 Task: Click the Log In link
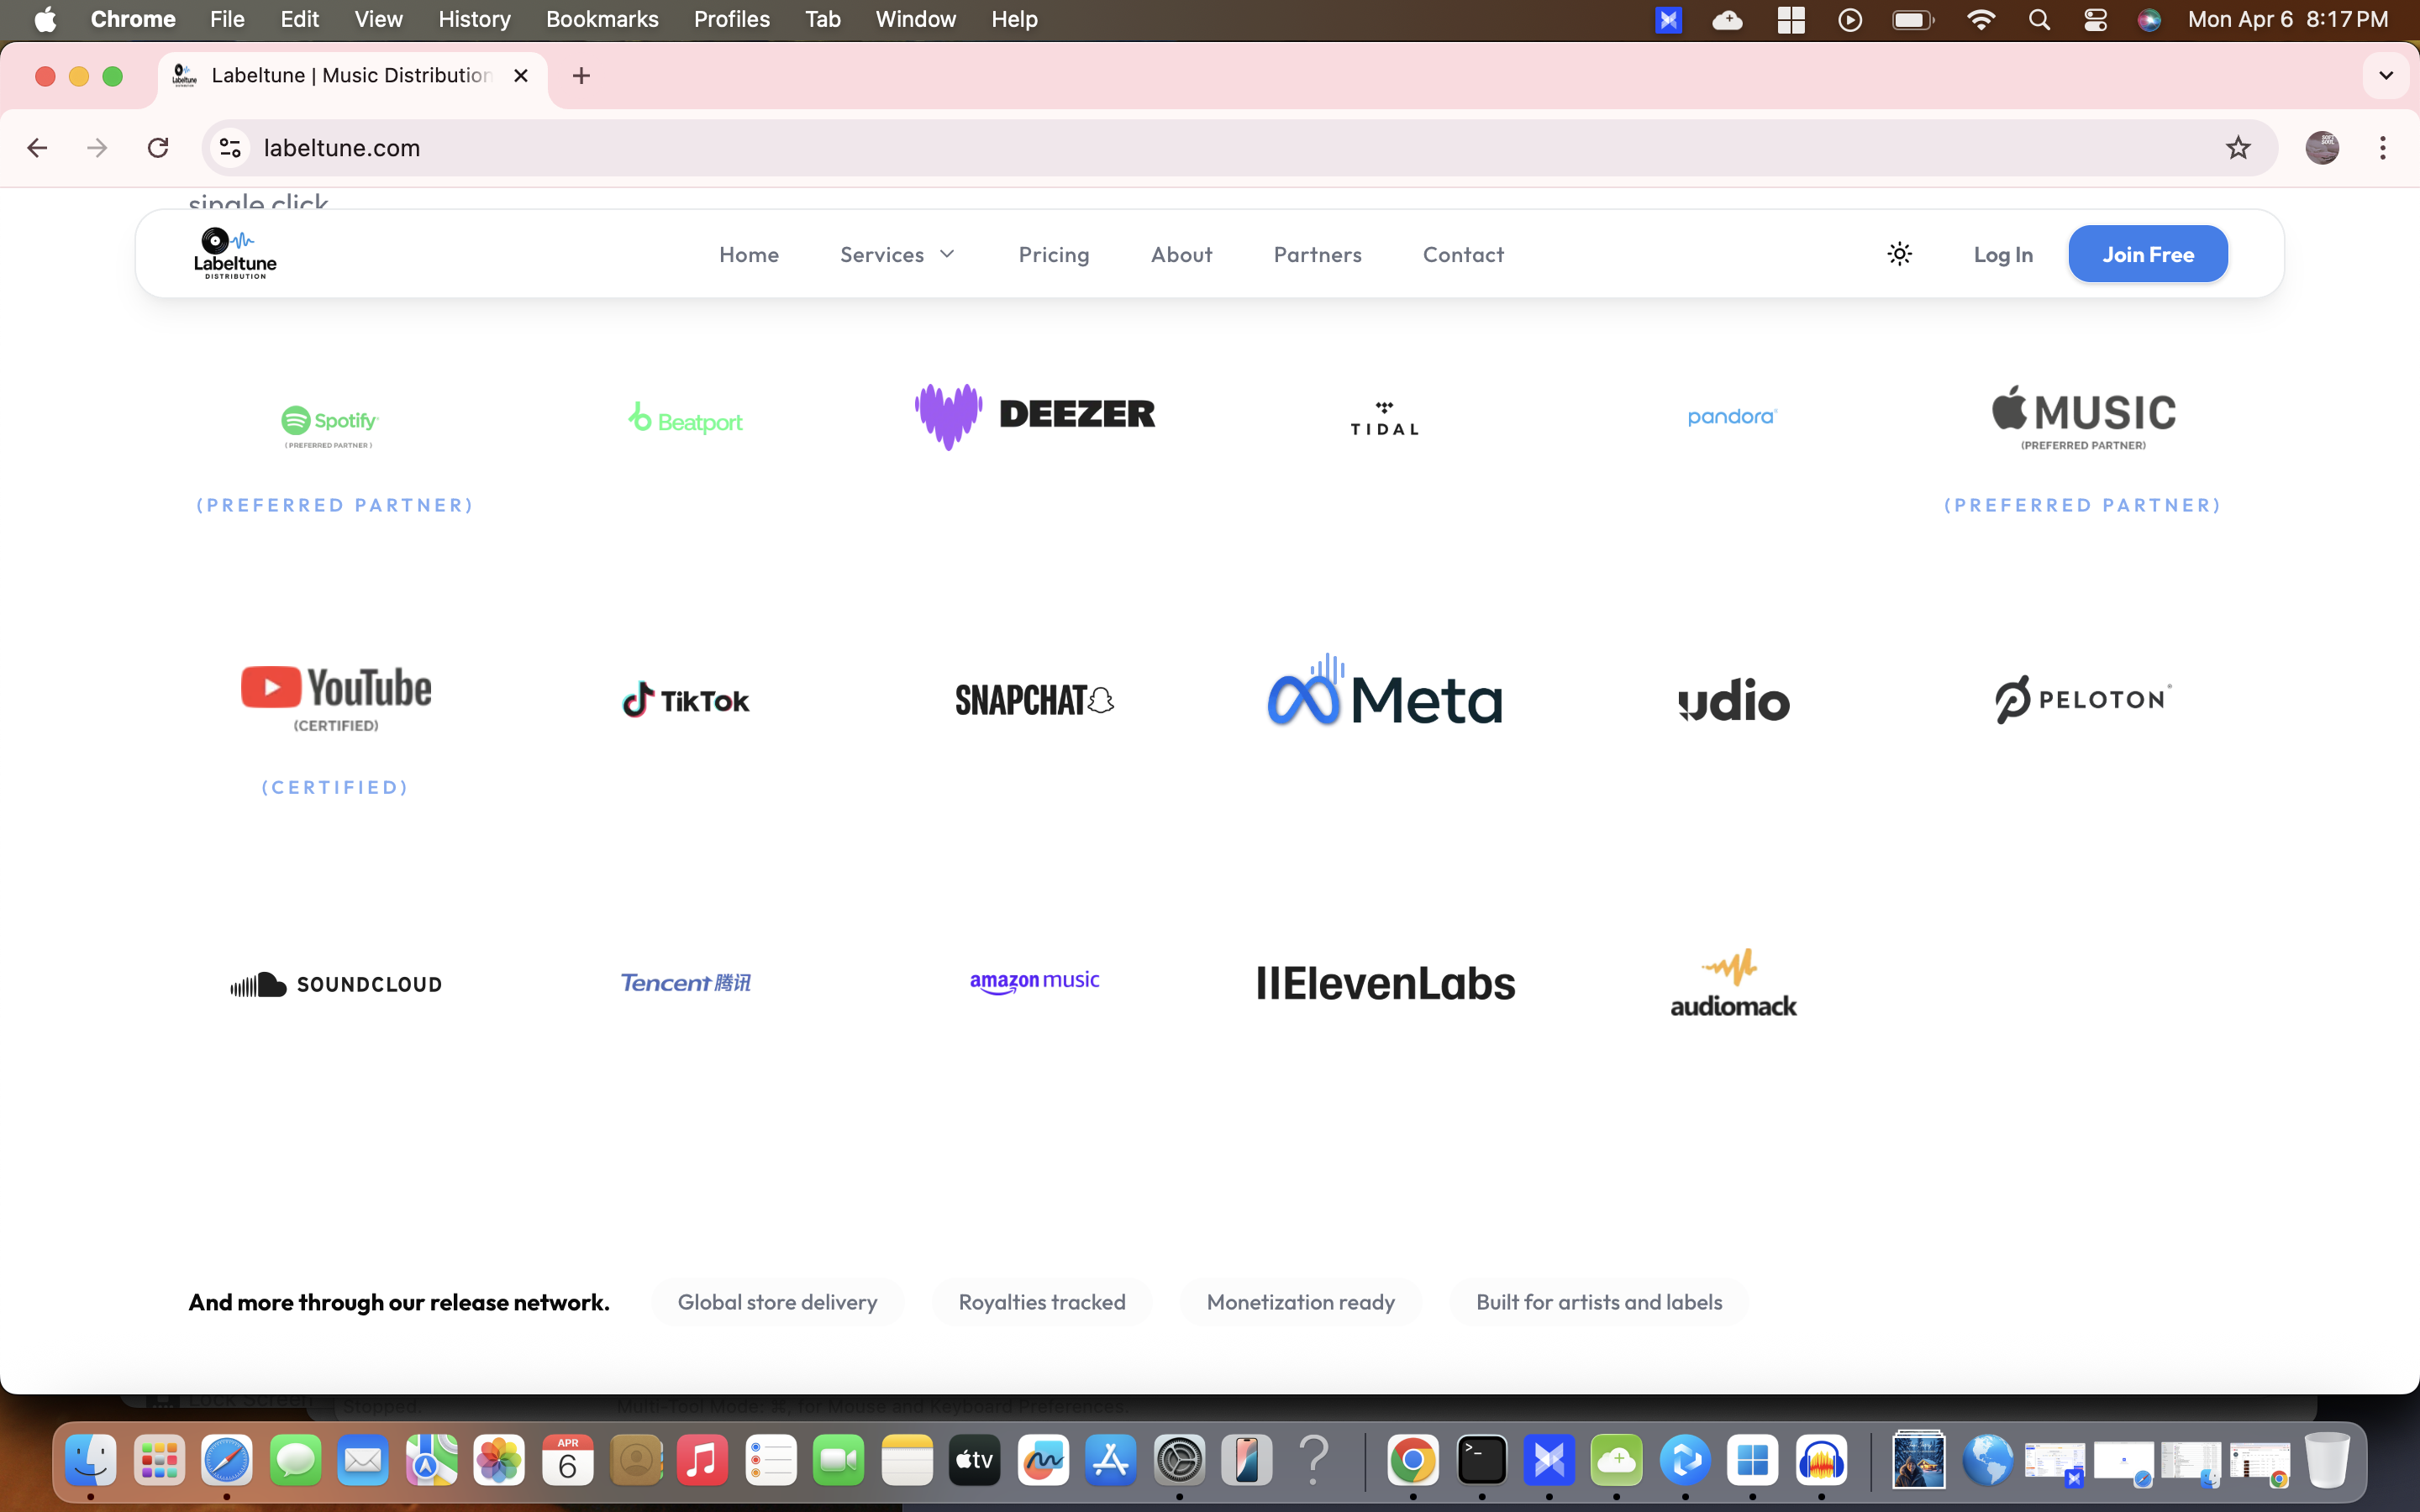2002,254
